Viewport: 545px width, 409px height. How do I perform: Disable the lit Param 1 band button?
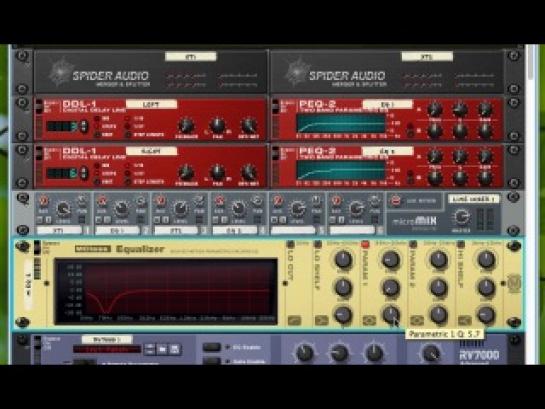365,244
